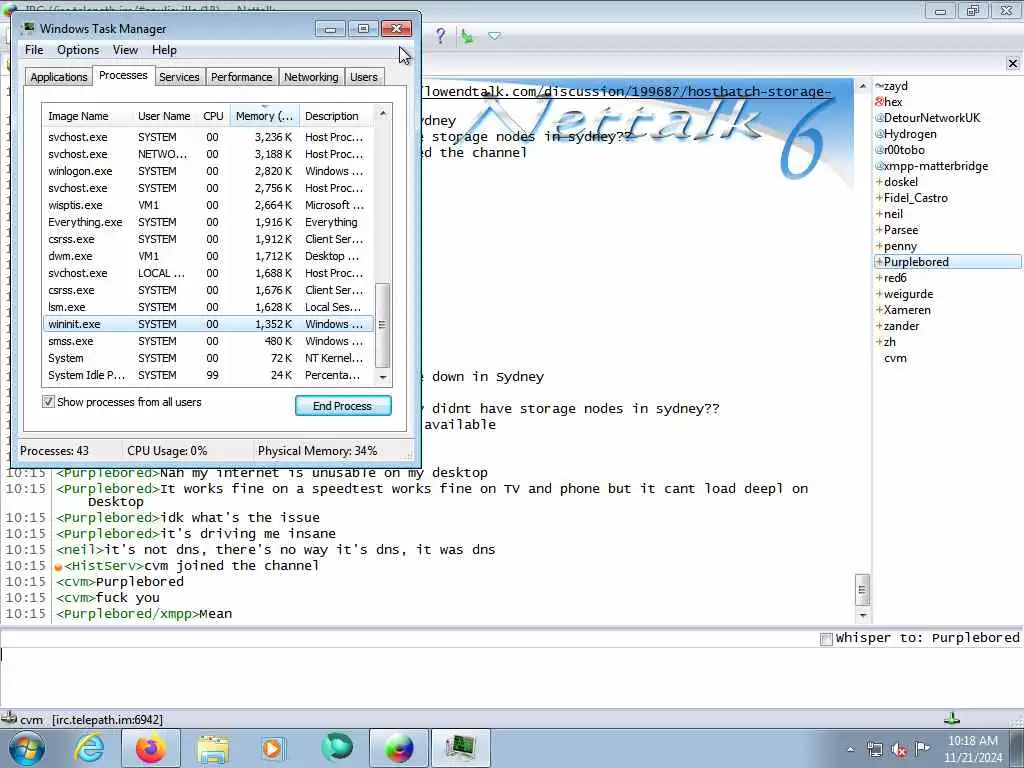Open Windows Explorer folder icon on taskbar
Image resolution: width=1024 pixels, height=768 pixels.
213,749
